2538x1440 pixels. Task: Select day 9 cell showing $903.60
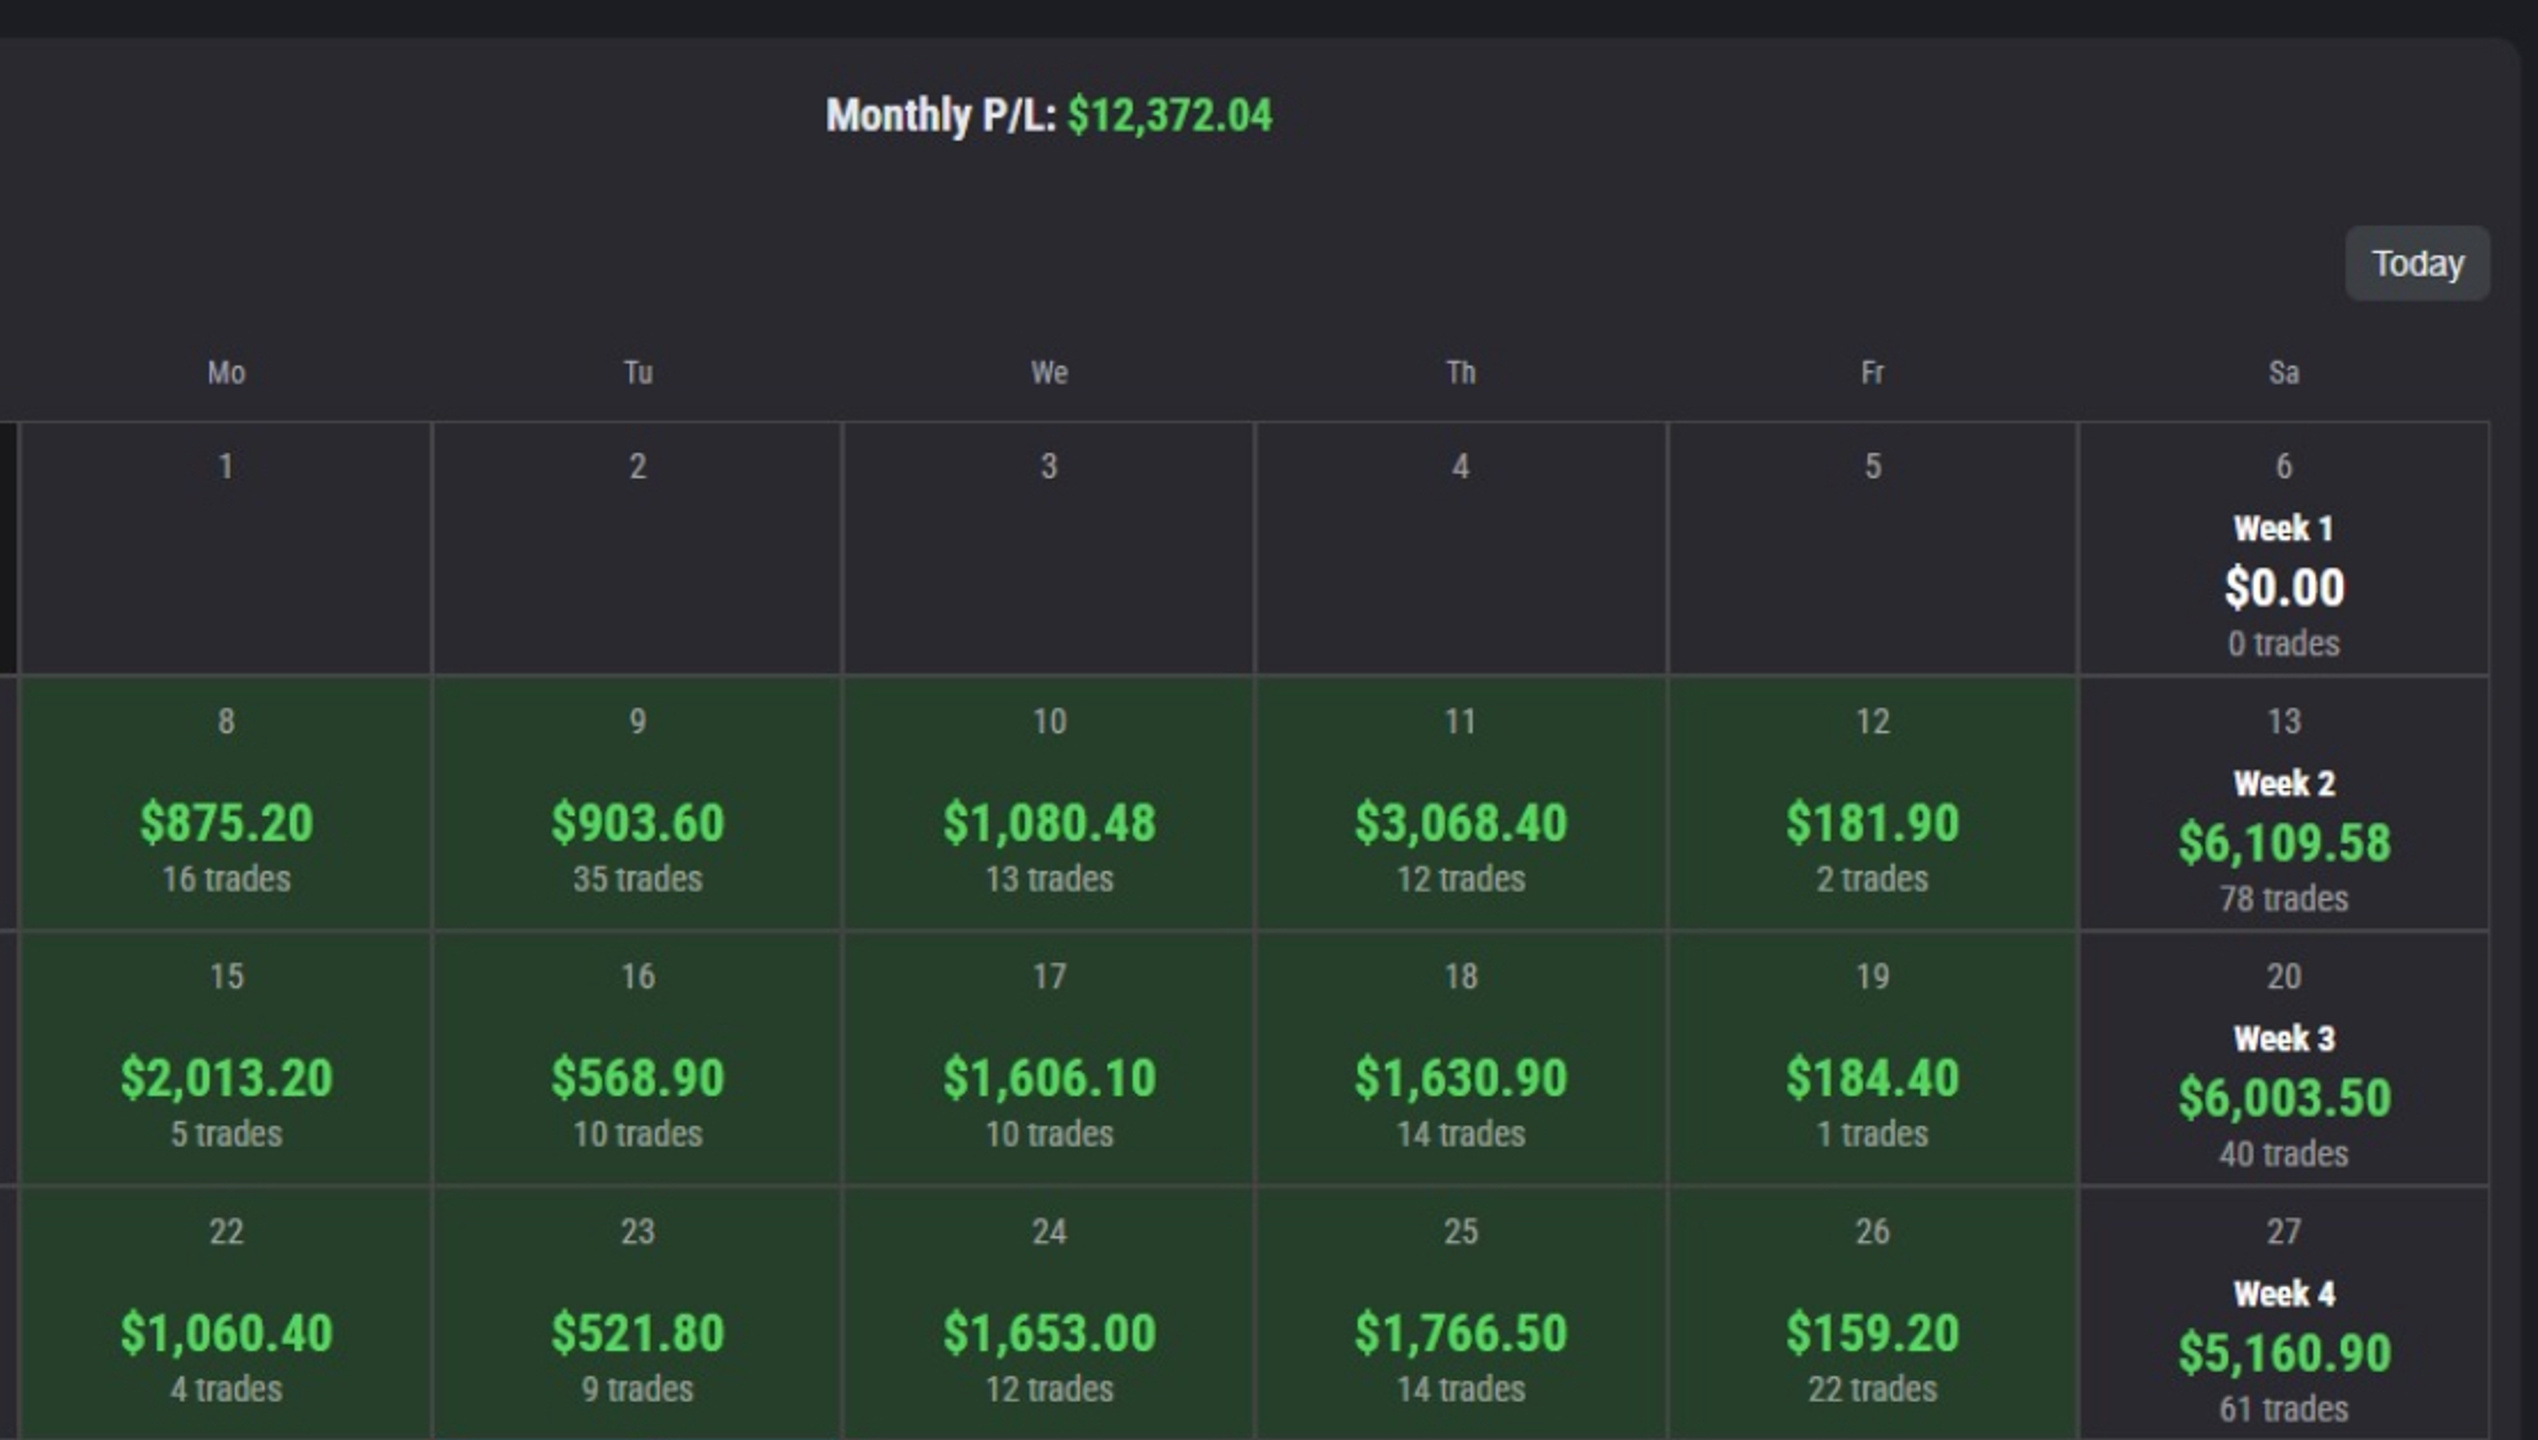tap(637, 803)
